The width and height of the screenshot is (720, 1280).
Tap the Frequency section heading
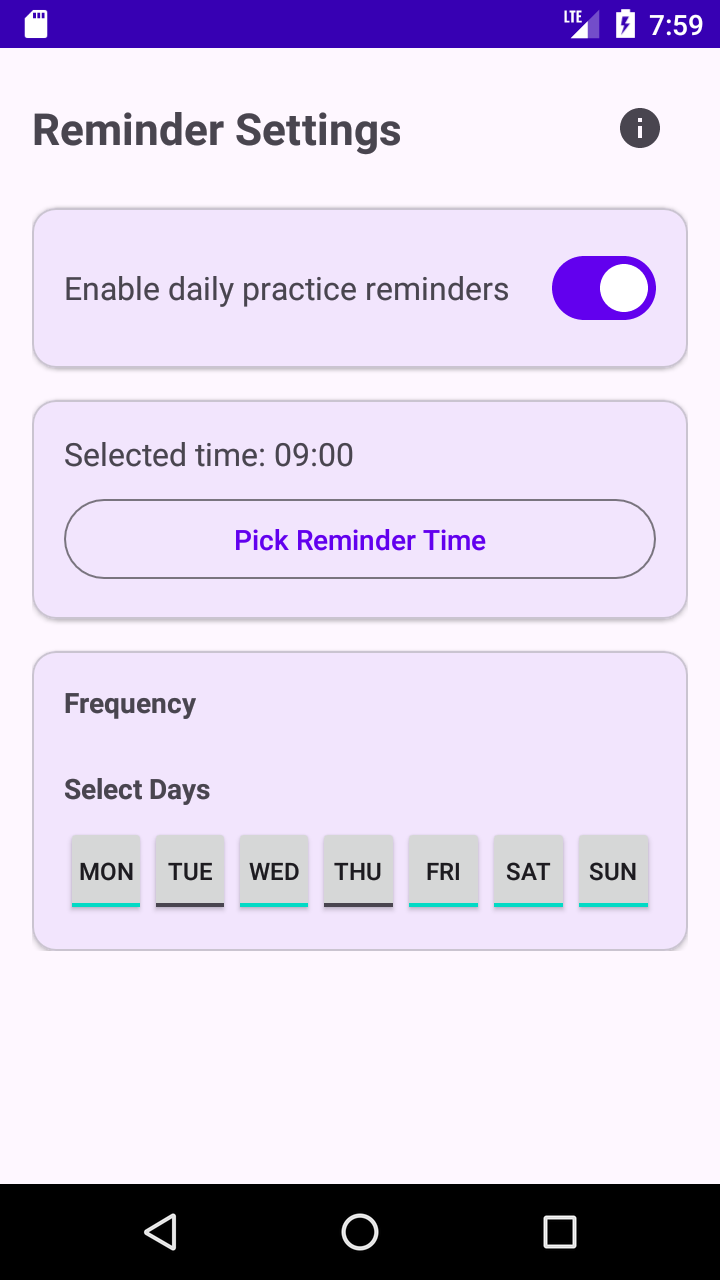(130, 704)
